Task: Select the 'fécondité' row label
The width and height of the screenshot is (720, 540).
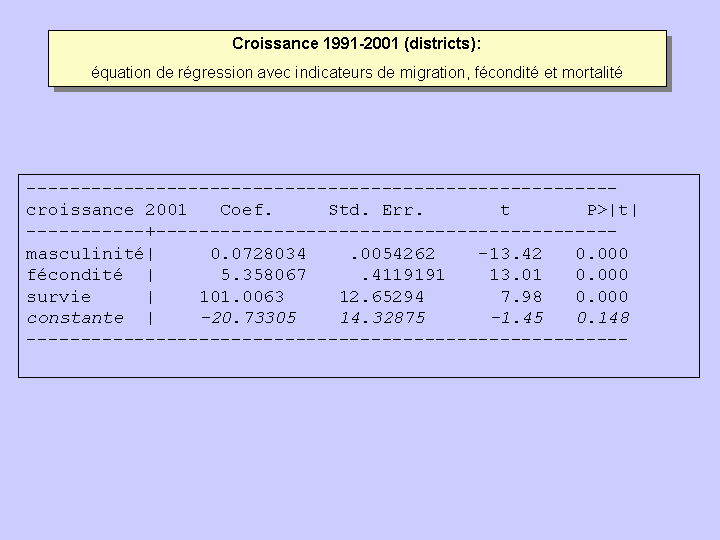Action: click(74, 275)
